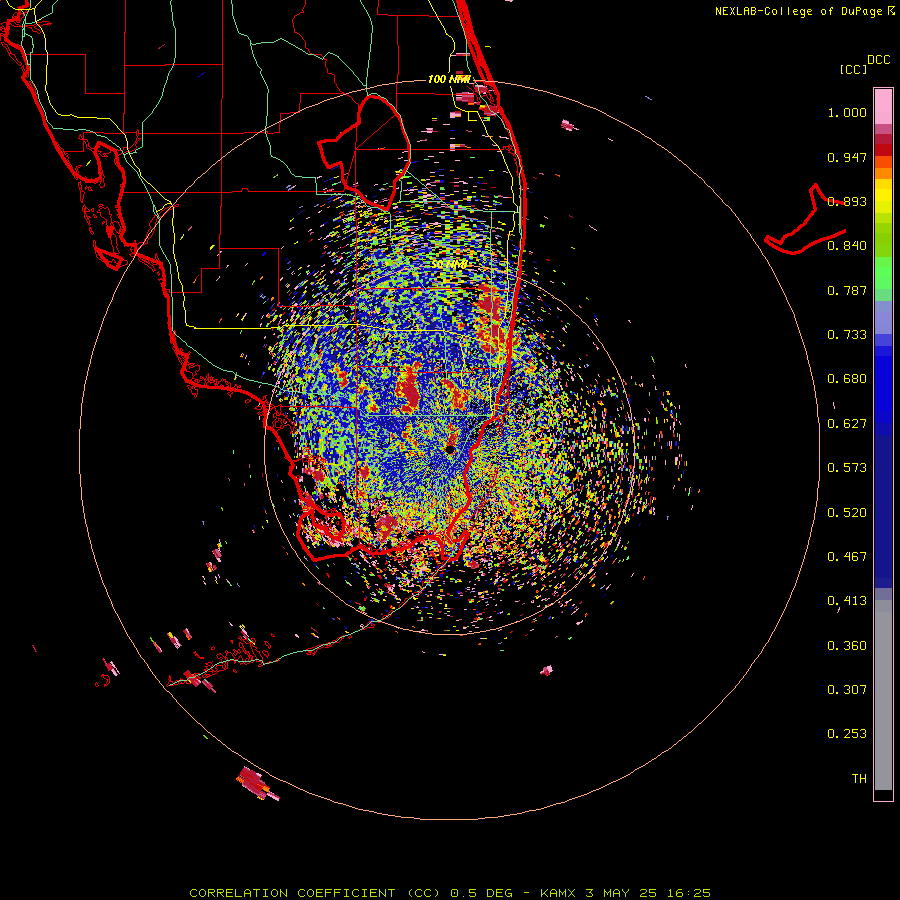900x900 pixels.
Task: Click the 0.413 scale value
Action: (x=847, y=601)
